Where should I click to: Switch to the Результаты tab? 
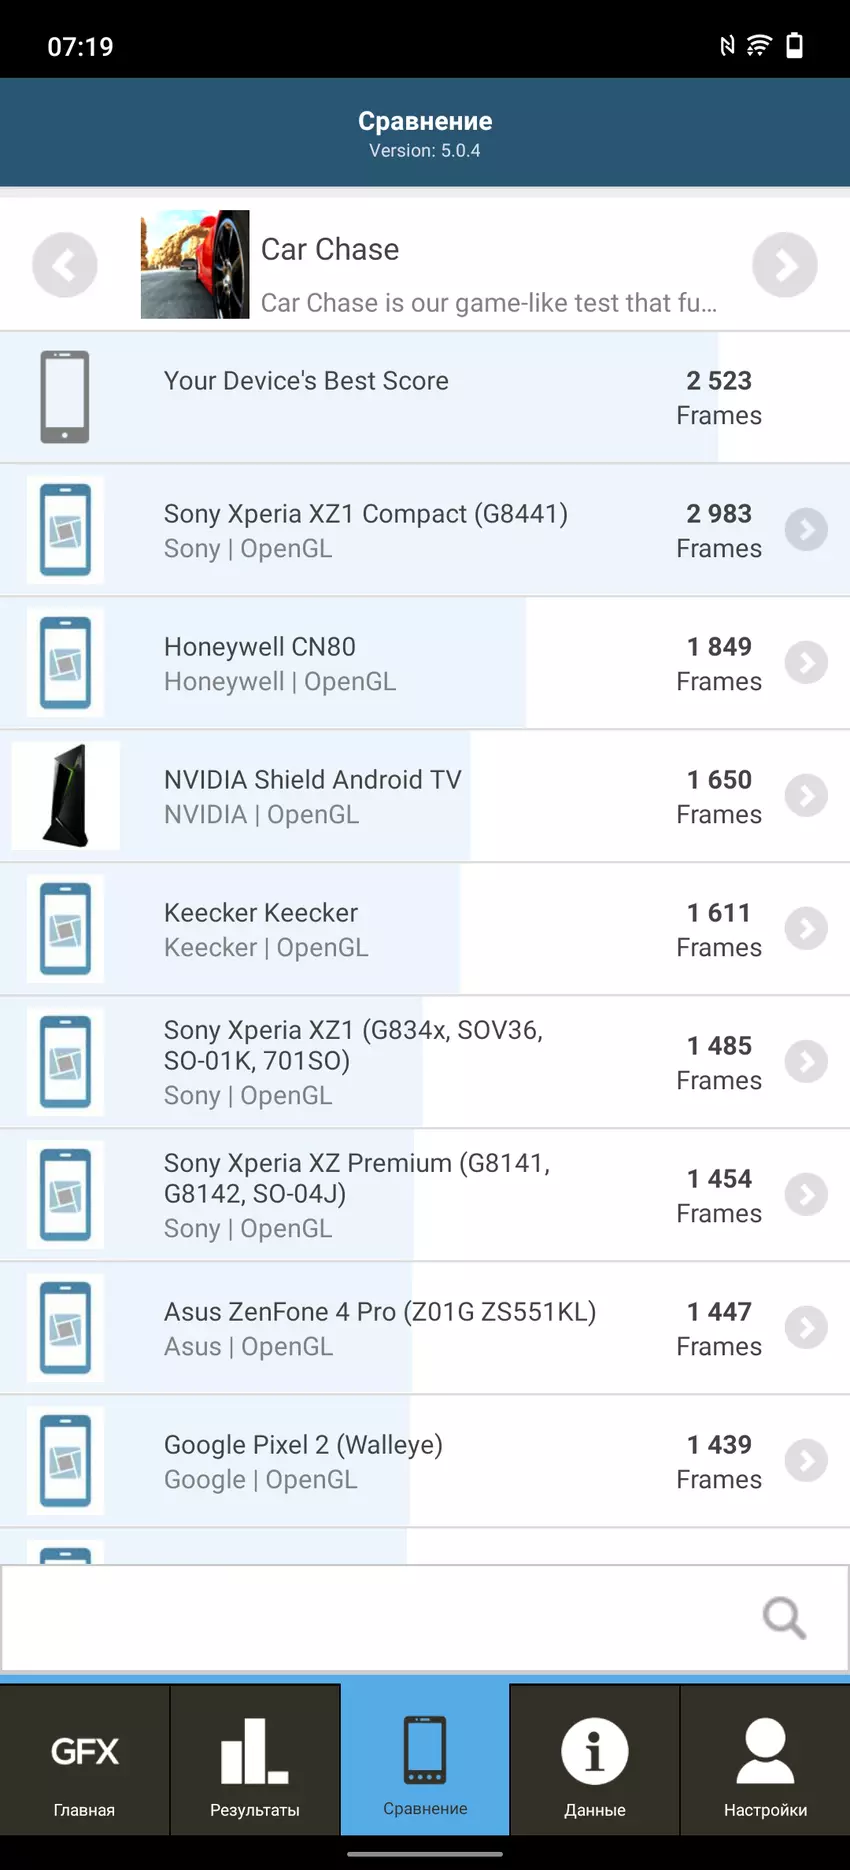click(x=255, y=1761)
